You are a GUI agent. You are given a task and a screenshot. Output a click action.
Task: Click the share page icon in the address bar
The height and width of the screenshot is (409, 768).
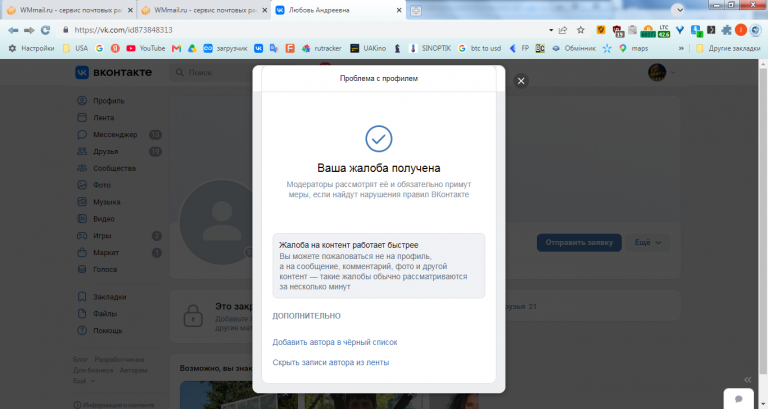(563, 30)
